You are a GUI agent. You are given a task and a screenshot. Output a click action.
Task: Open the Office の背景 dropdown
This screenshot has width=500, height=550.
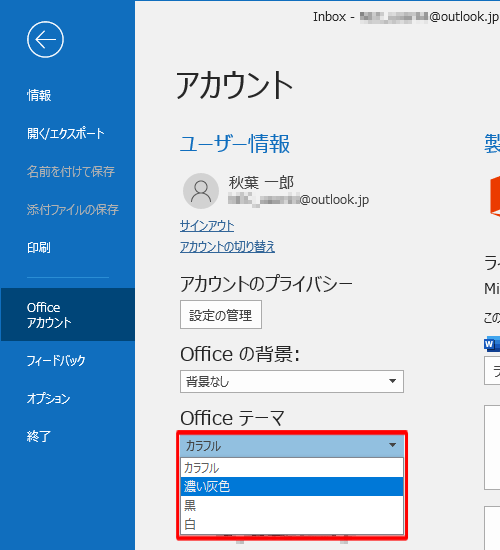292,381
